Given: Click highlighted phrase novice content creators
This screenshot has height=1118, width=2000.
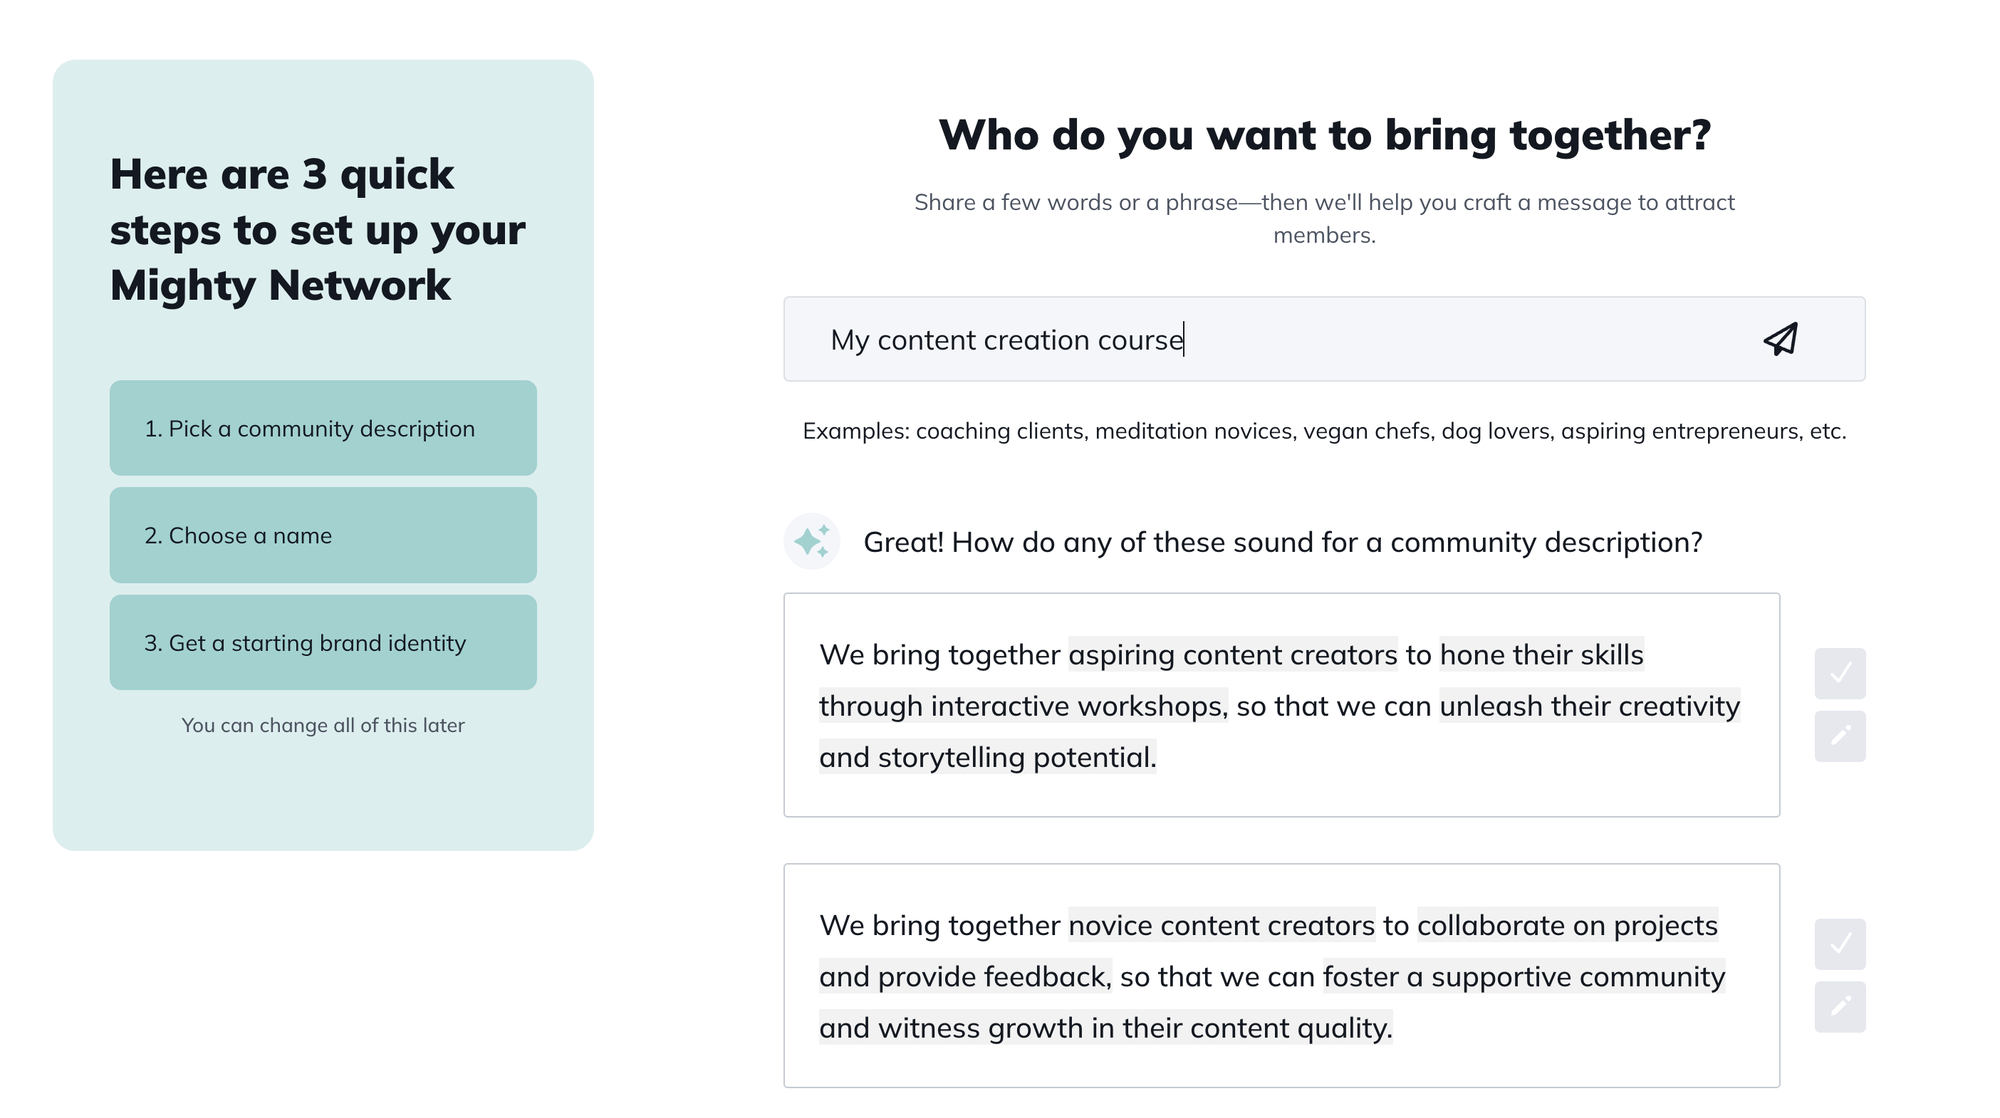Looking at the screenshot, I should 1221,926.
